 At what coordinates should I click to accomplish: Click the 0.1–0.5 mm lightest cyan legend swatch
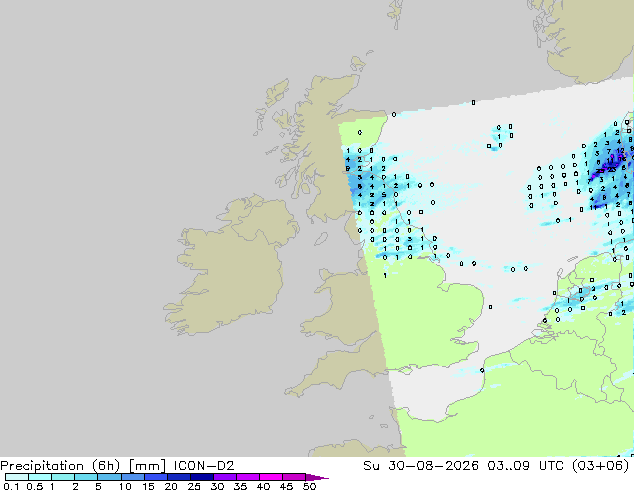point(17,477)
